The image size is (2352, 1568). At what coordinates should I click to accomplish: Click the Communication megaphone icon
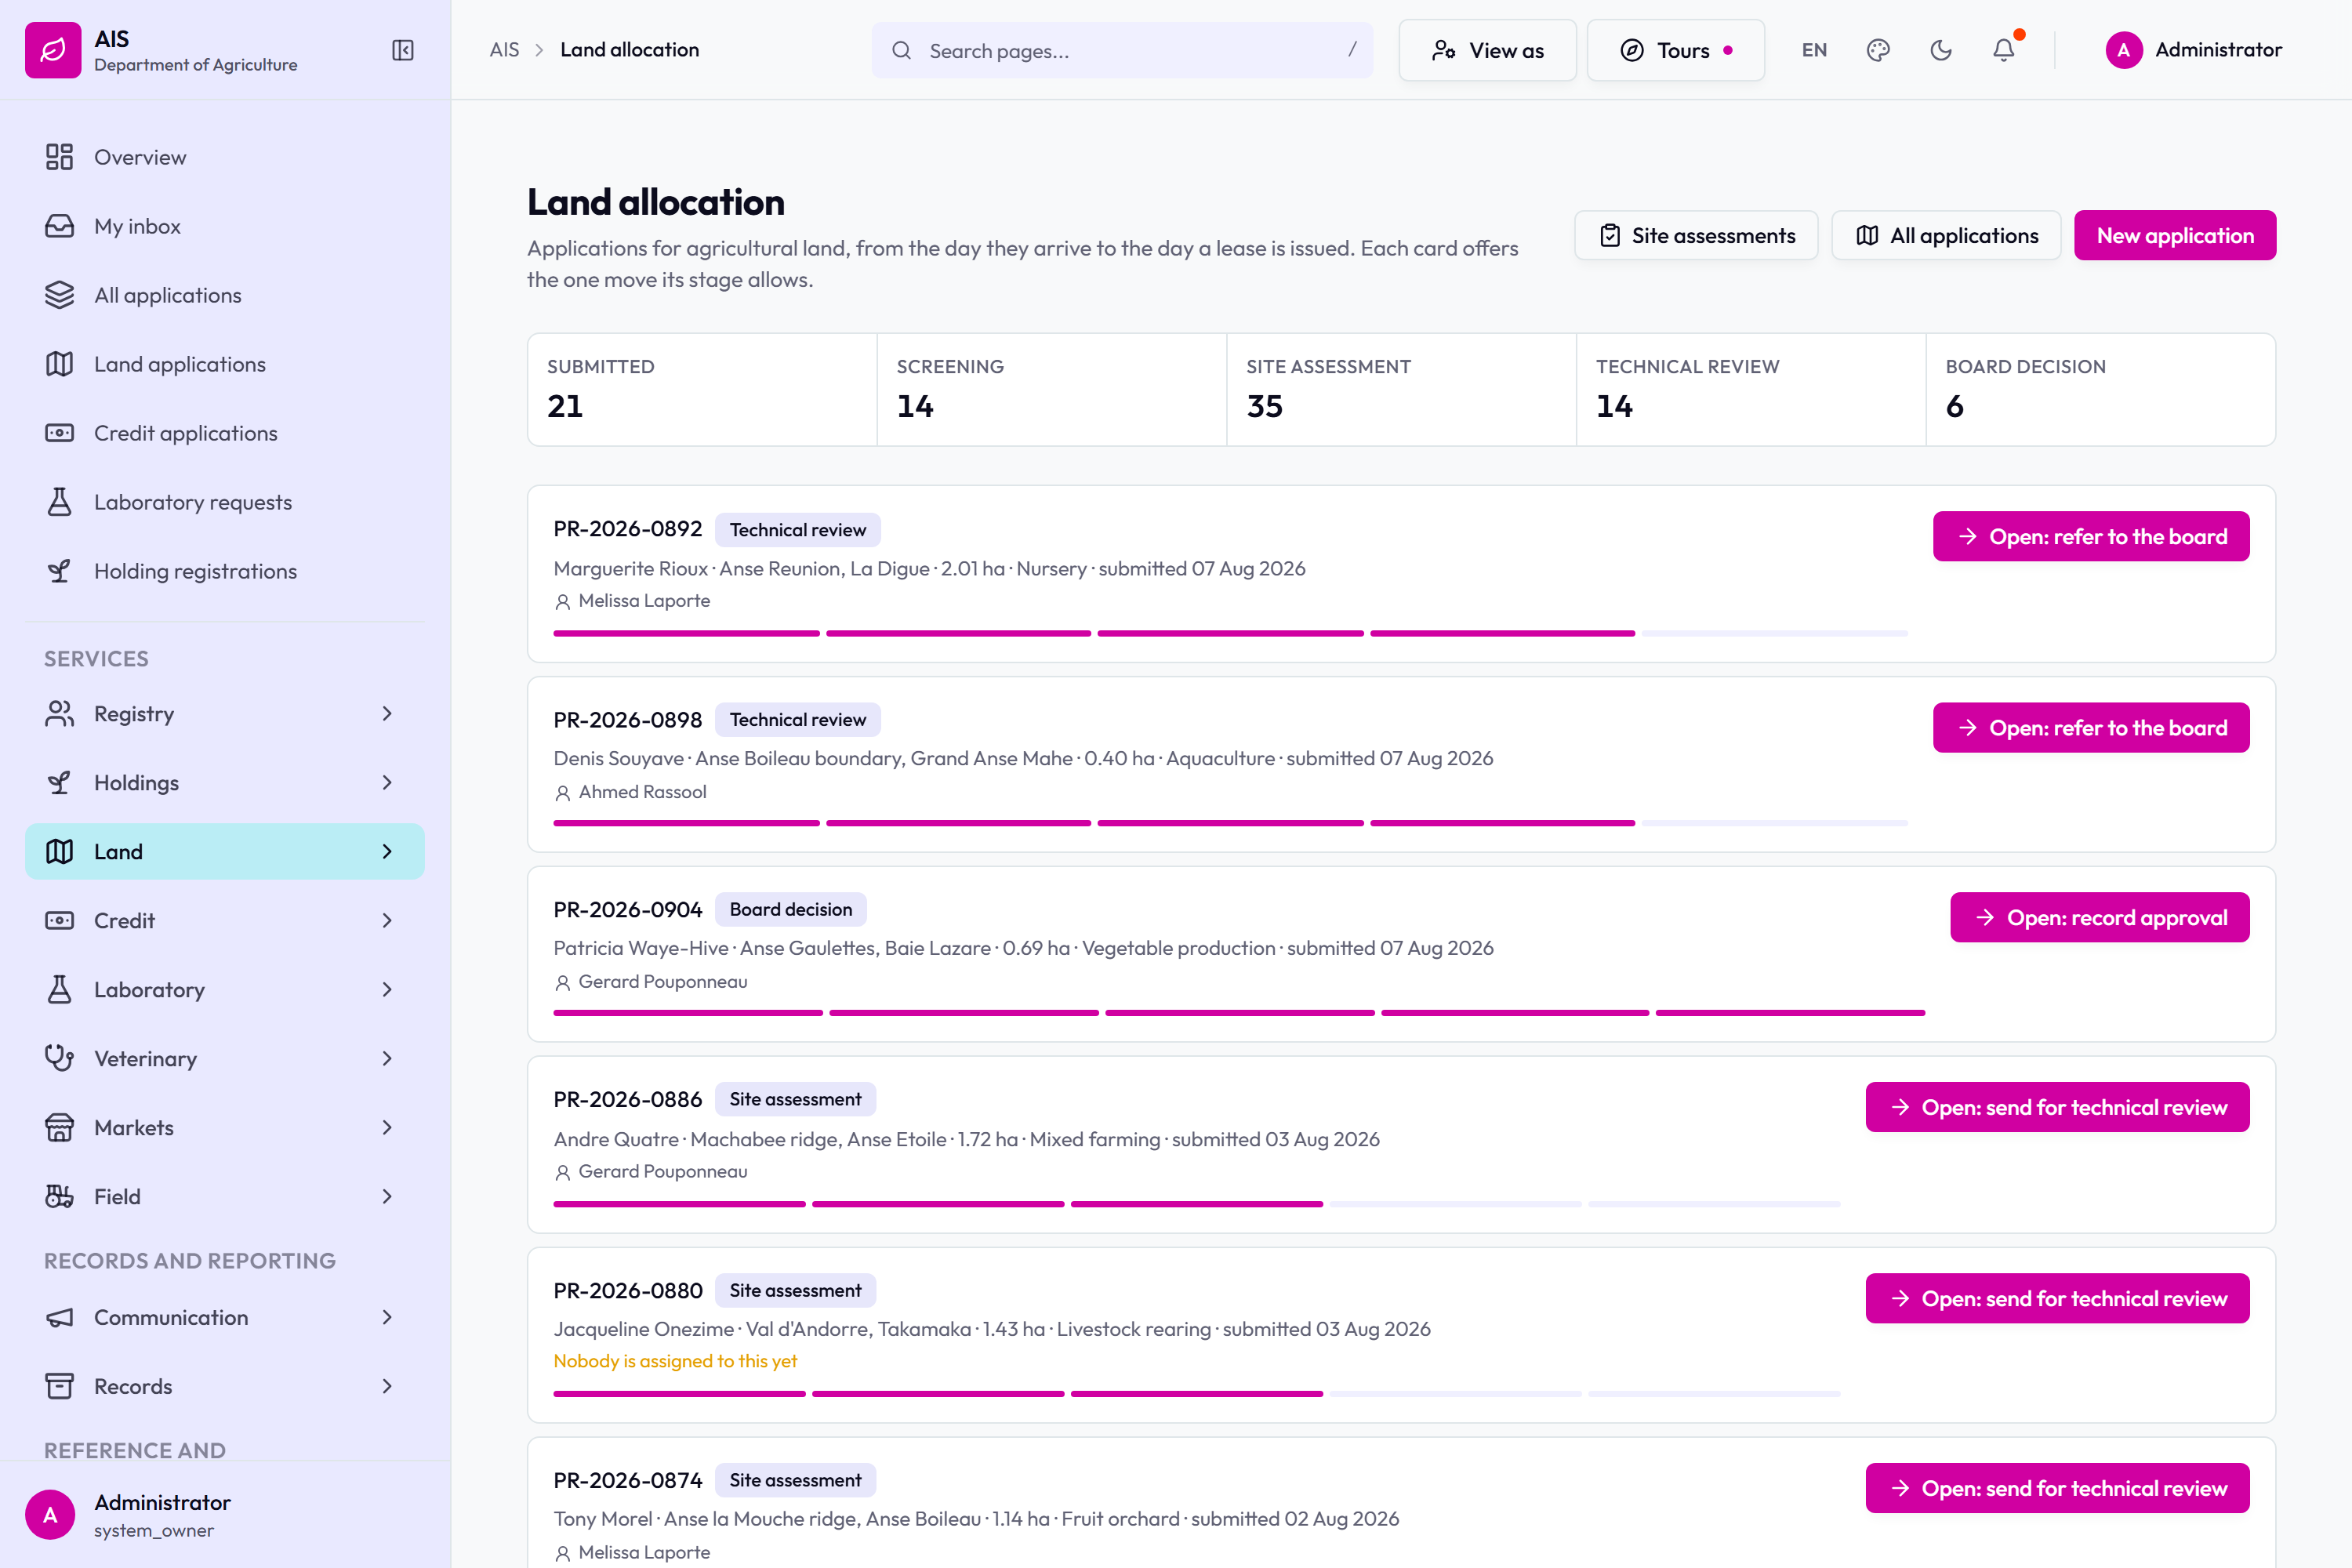(x=59, y=1318)
